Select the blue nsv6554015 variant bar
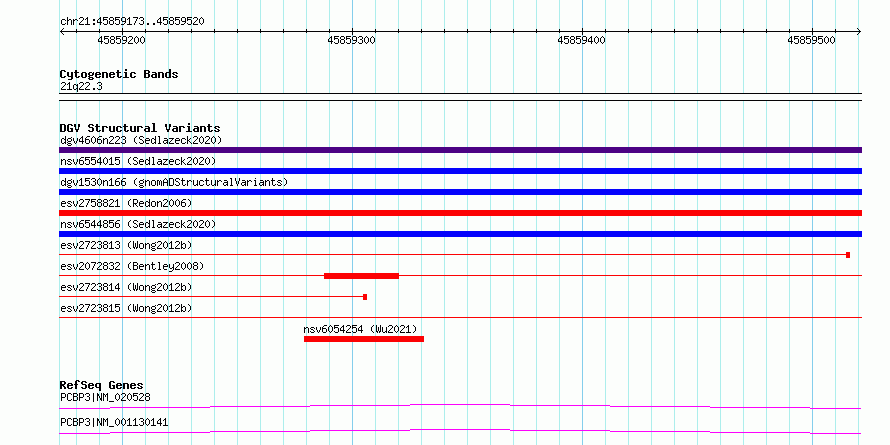This screenshot has width=890, height=445. pyautogui.click(x=460, y=171)
